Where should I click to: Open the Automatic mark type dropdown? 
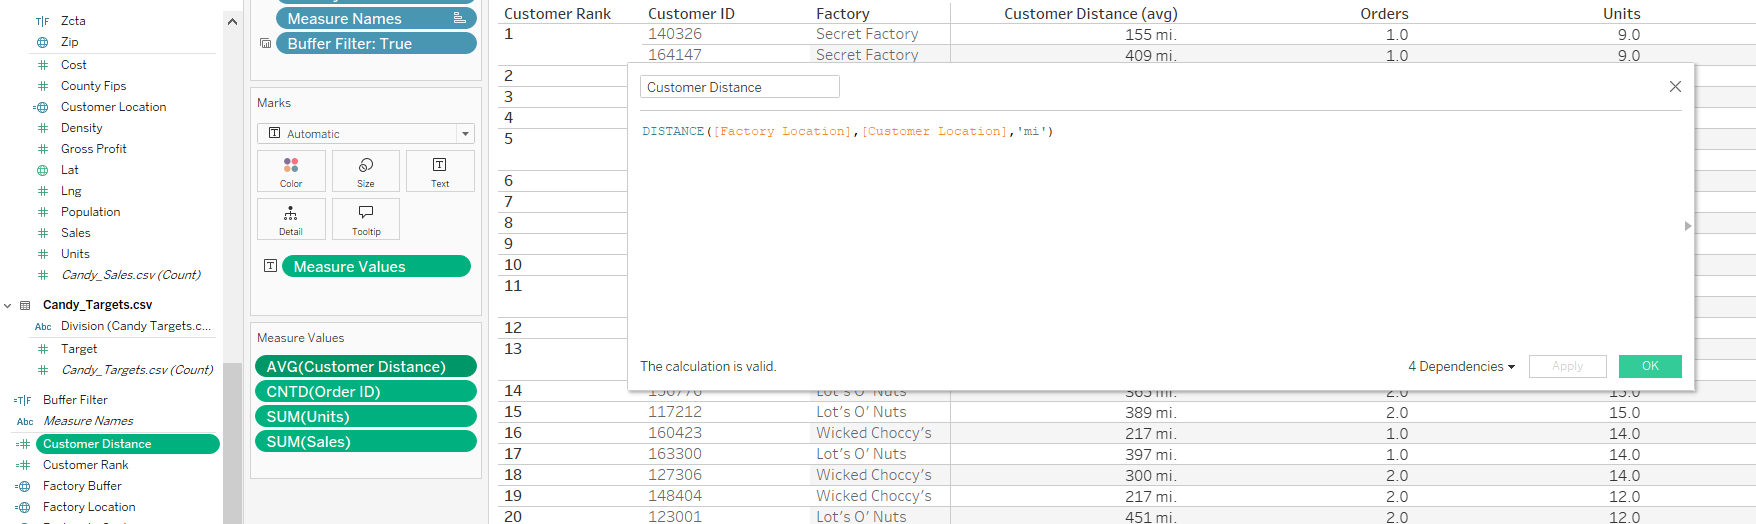pyautogui.click(x=366, y=133)
